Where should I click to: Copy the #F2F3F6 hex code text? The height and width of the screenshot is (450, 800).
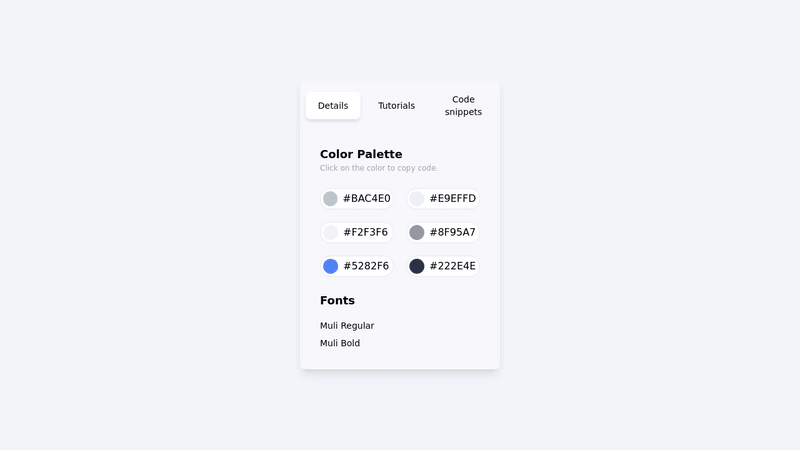pos(366,233)
